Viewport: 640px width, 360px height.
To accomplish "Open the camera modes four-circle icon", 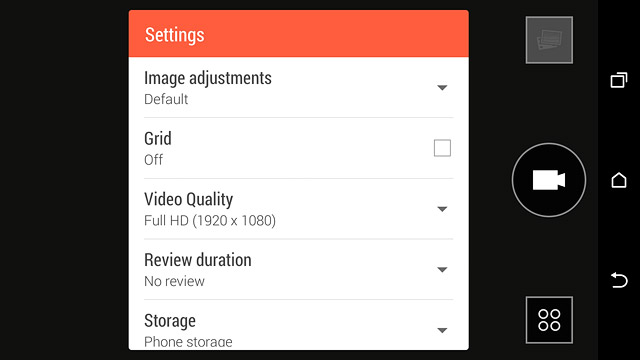I will 549,320.
